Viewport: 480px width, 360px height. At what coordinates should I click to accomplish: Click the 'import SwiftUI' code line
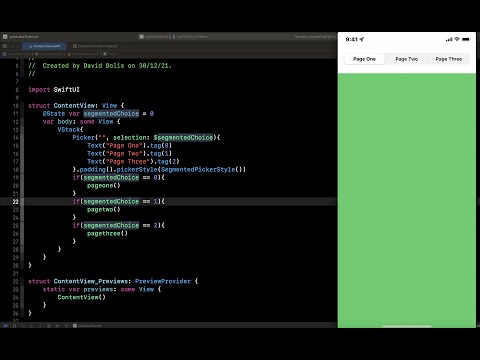click(54, 90)
